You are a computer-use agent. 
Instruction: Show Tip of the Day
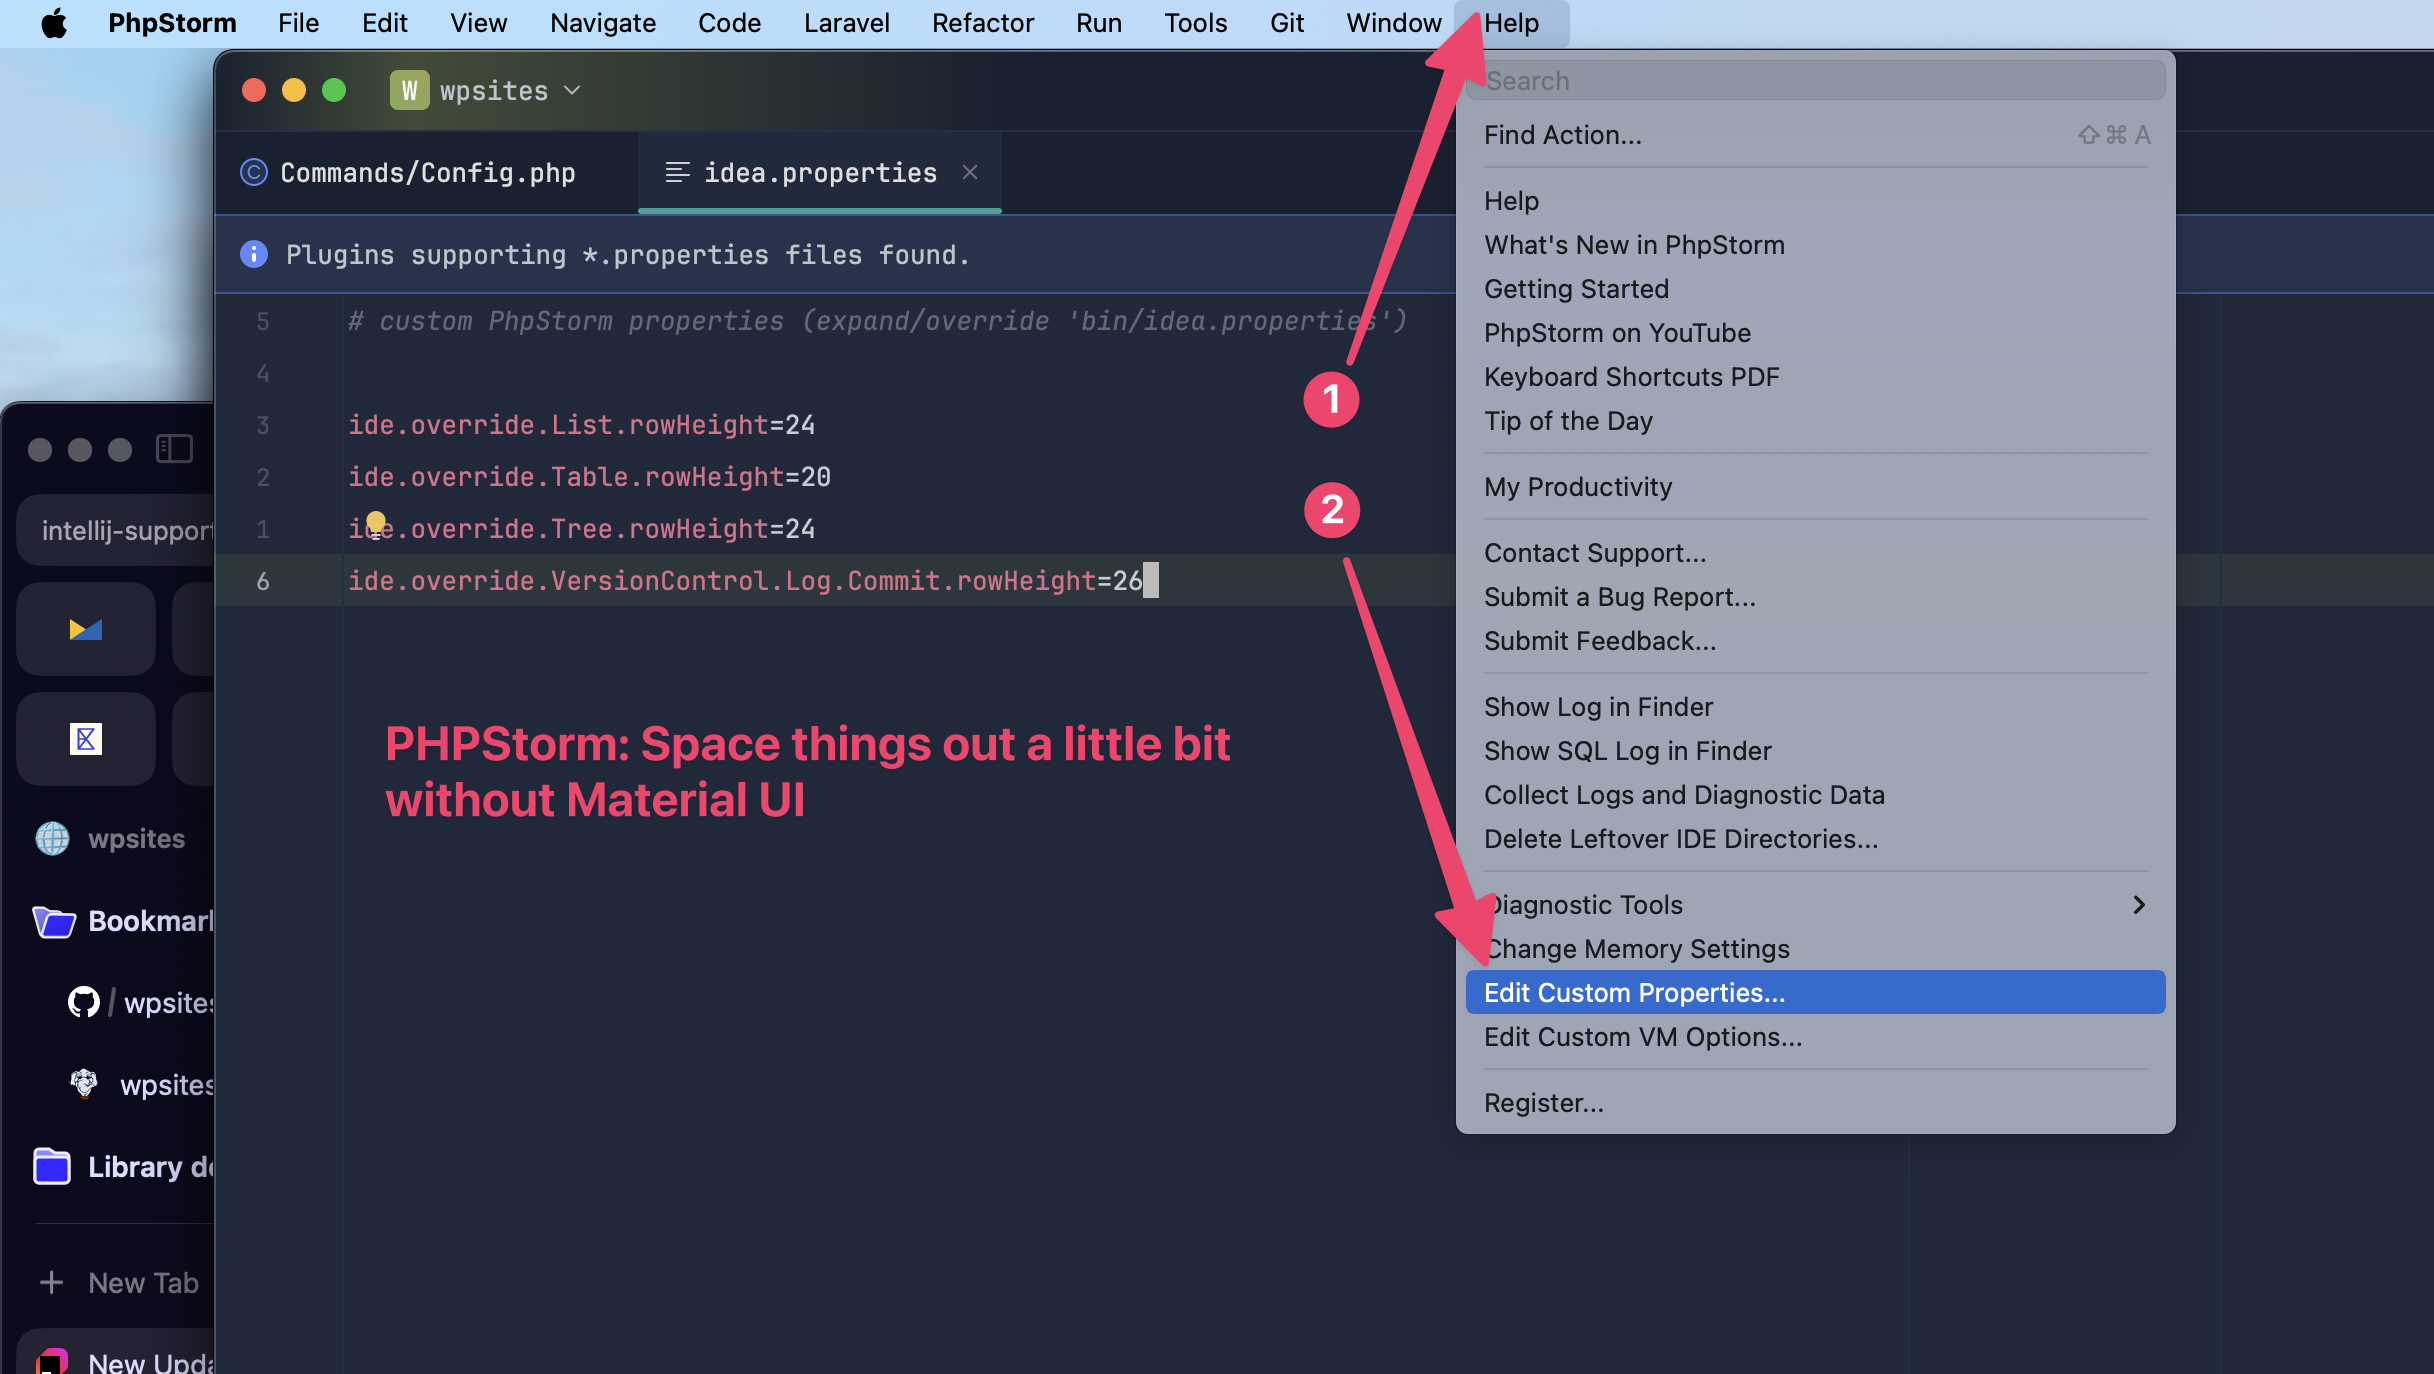tap(1815, 421)
